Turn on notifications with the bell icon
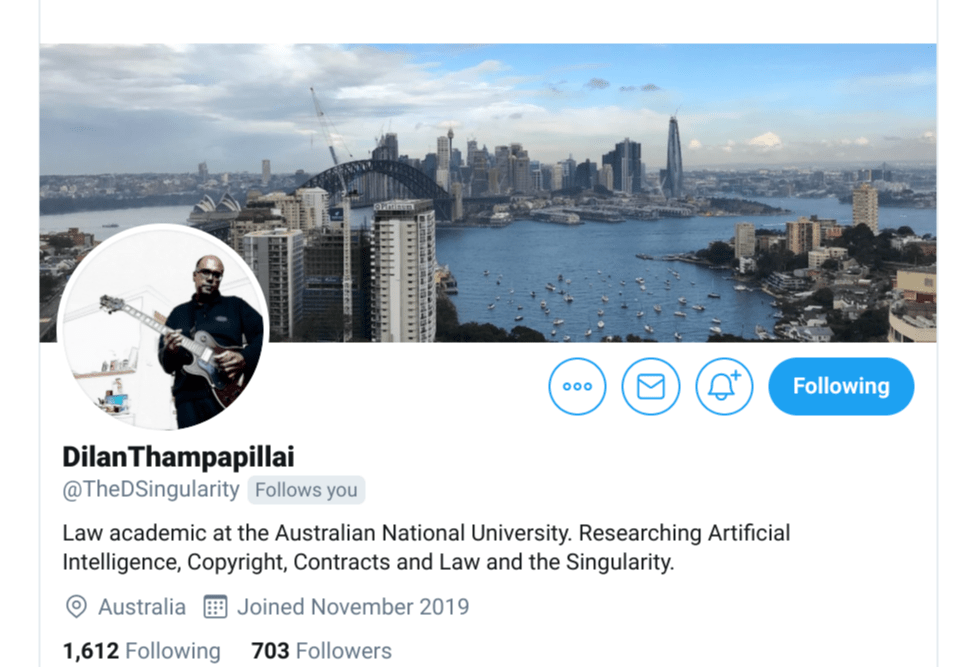Image resolution: width=976 pixels, height=667 pixels. pos(724,386)
